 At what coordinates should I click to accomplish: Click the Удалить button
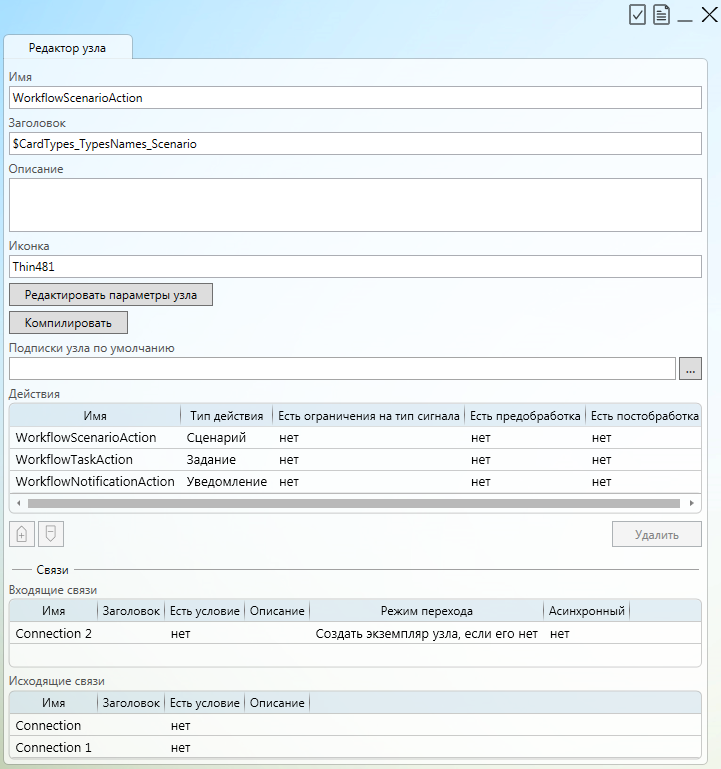656,534
